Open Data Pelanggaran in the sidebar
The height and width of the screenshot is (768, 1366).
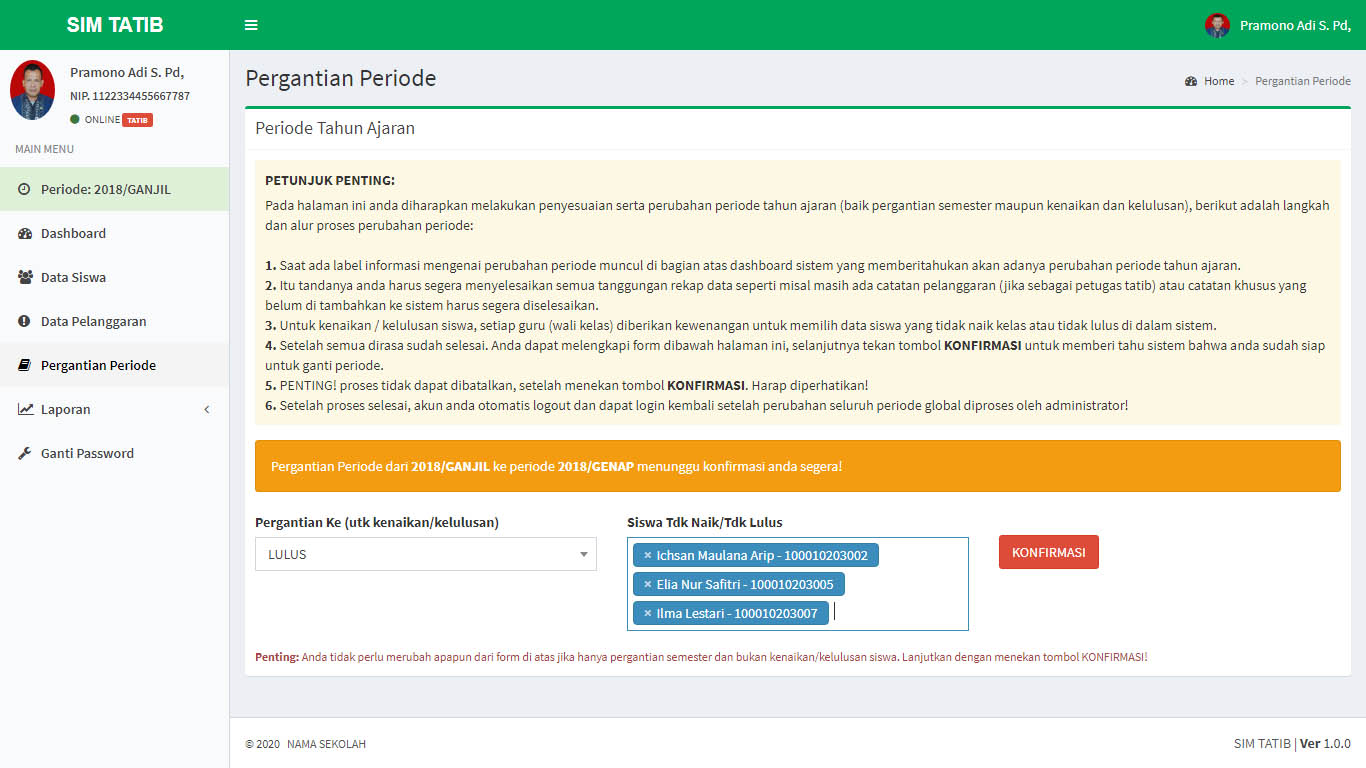114,321
